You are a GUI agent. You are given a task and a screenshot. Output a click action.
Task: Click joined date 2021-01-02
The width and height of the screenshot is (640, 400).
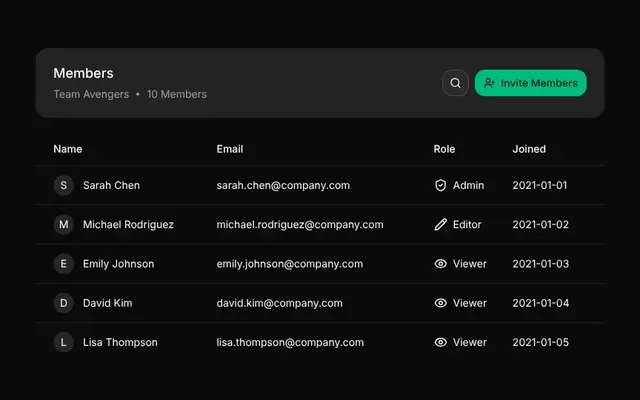click(540, 224)
